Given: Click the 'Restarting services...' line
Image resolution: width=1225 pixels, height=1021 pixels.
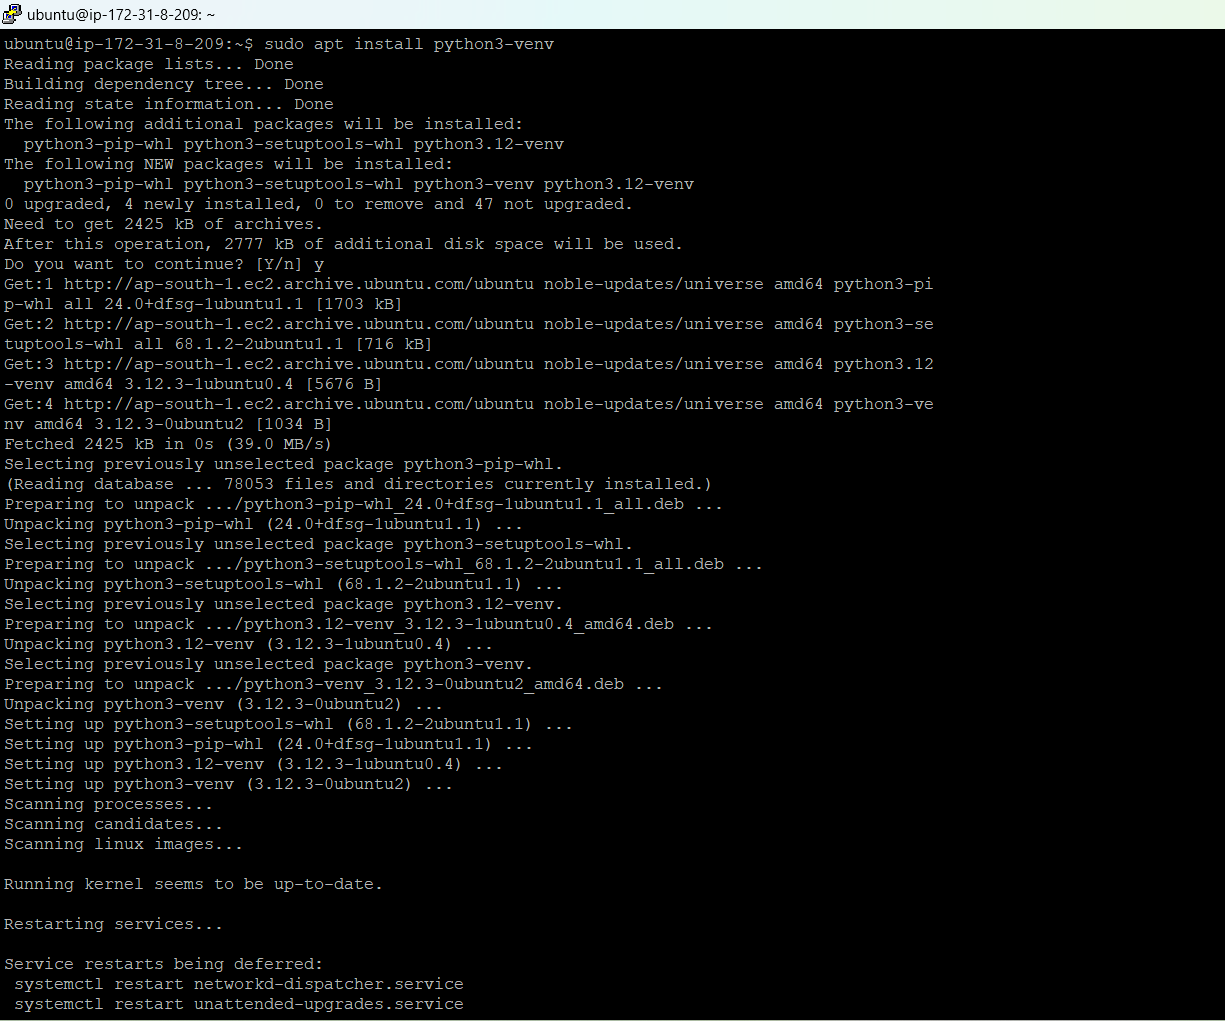Looking at the screenshot, I should (114, 924).
